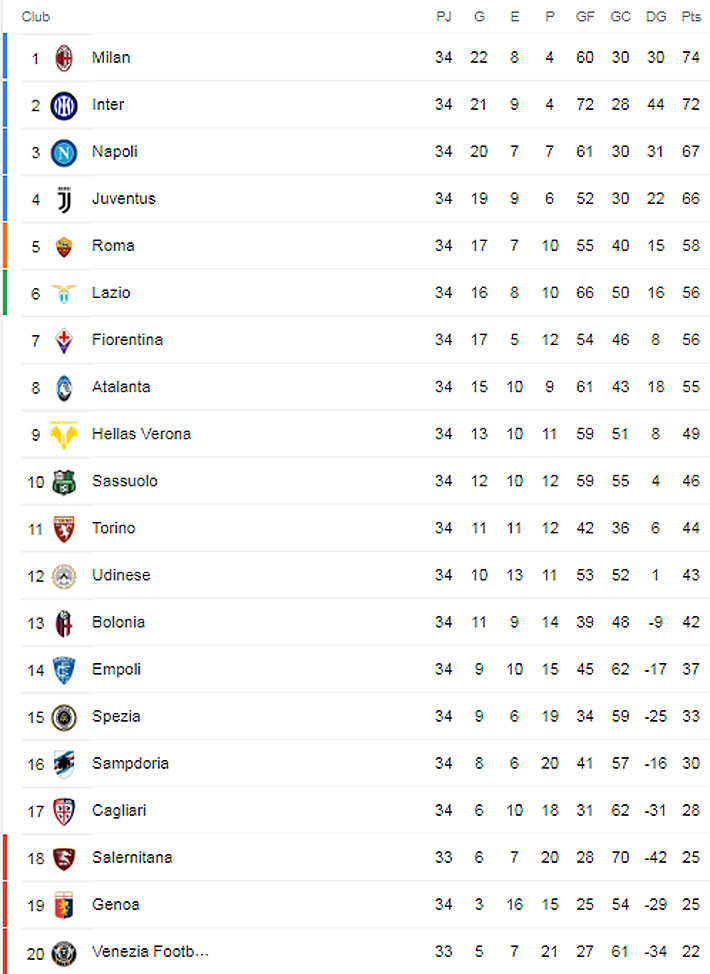Open the Venezia Football team link
710x974 pixels.
click(150, 951)
